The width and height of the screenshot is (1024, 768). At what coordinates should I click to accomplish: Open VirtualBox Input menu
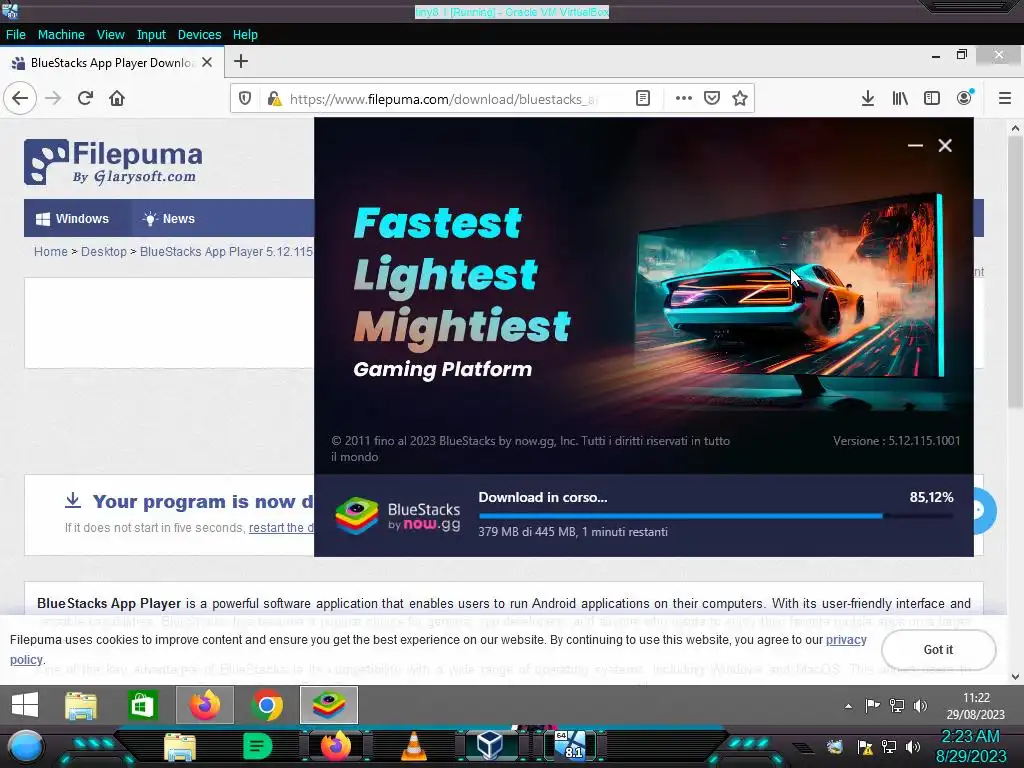point(151,35)
